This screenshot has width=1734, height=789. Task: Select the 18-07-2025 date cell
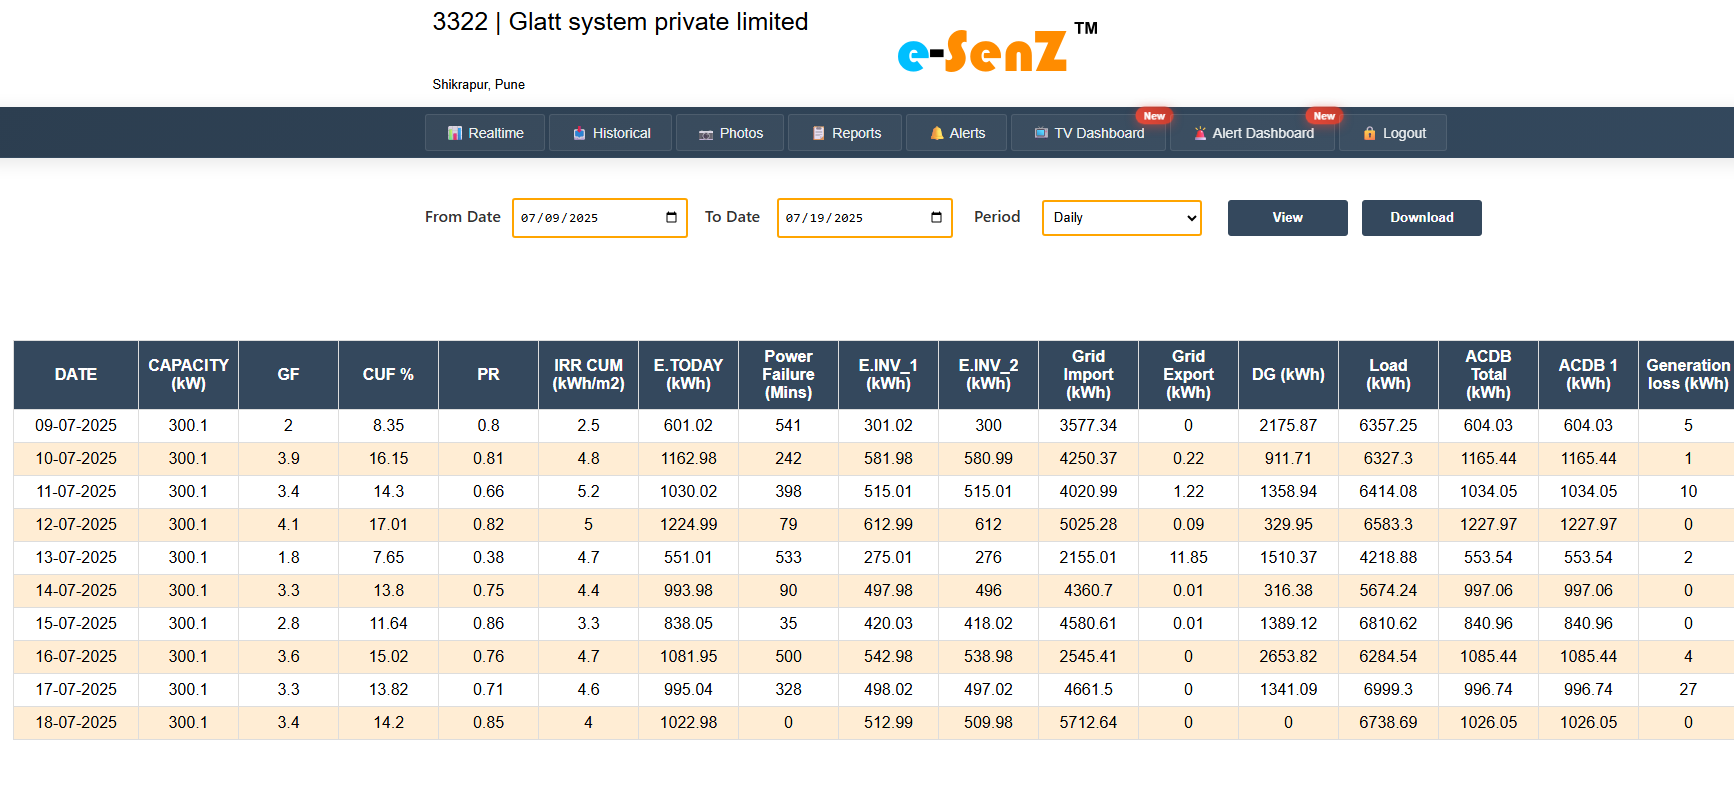[x=76, y=722]
